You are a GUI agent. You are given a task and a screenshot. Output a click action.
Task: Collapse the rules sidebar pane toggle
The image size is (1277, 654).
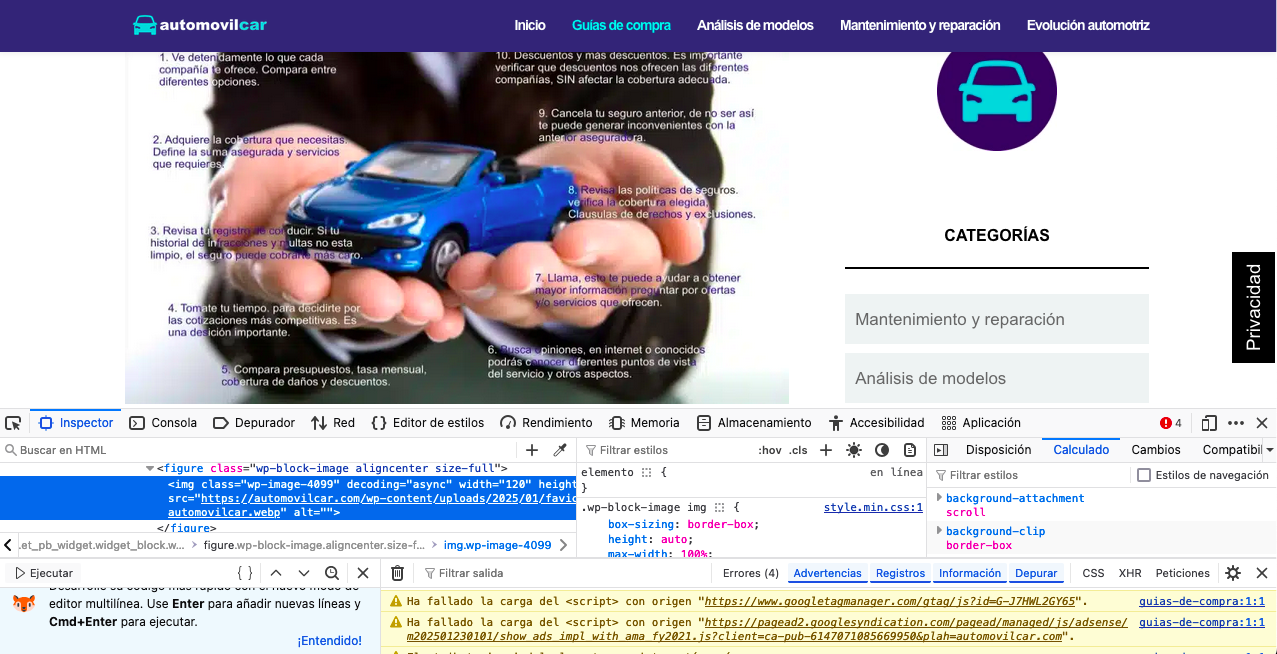tap(941, 450)
